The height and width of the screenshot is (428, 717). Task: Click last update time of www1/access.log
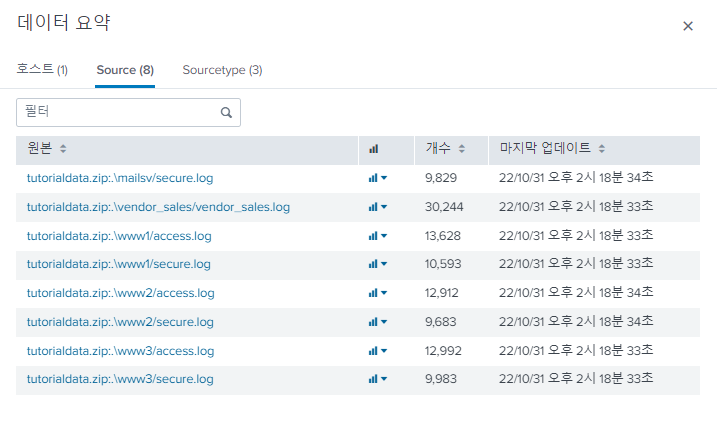coord(576,235)
